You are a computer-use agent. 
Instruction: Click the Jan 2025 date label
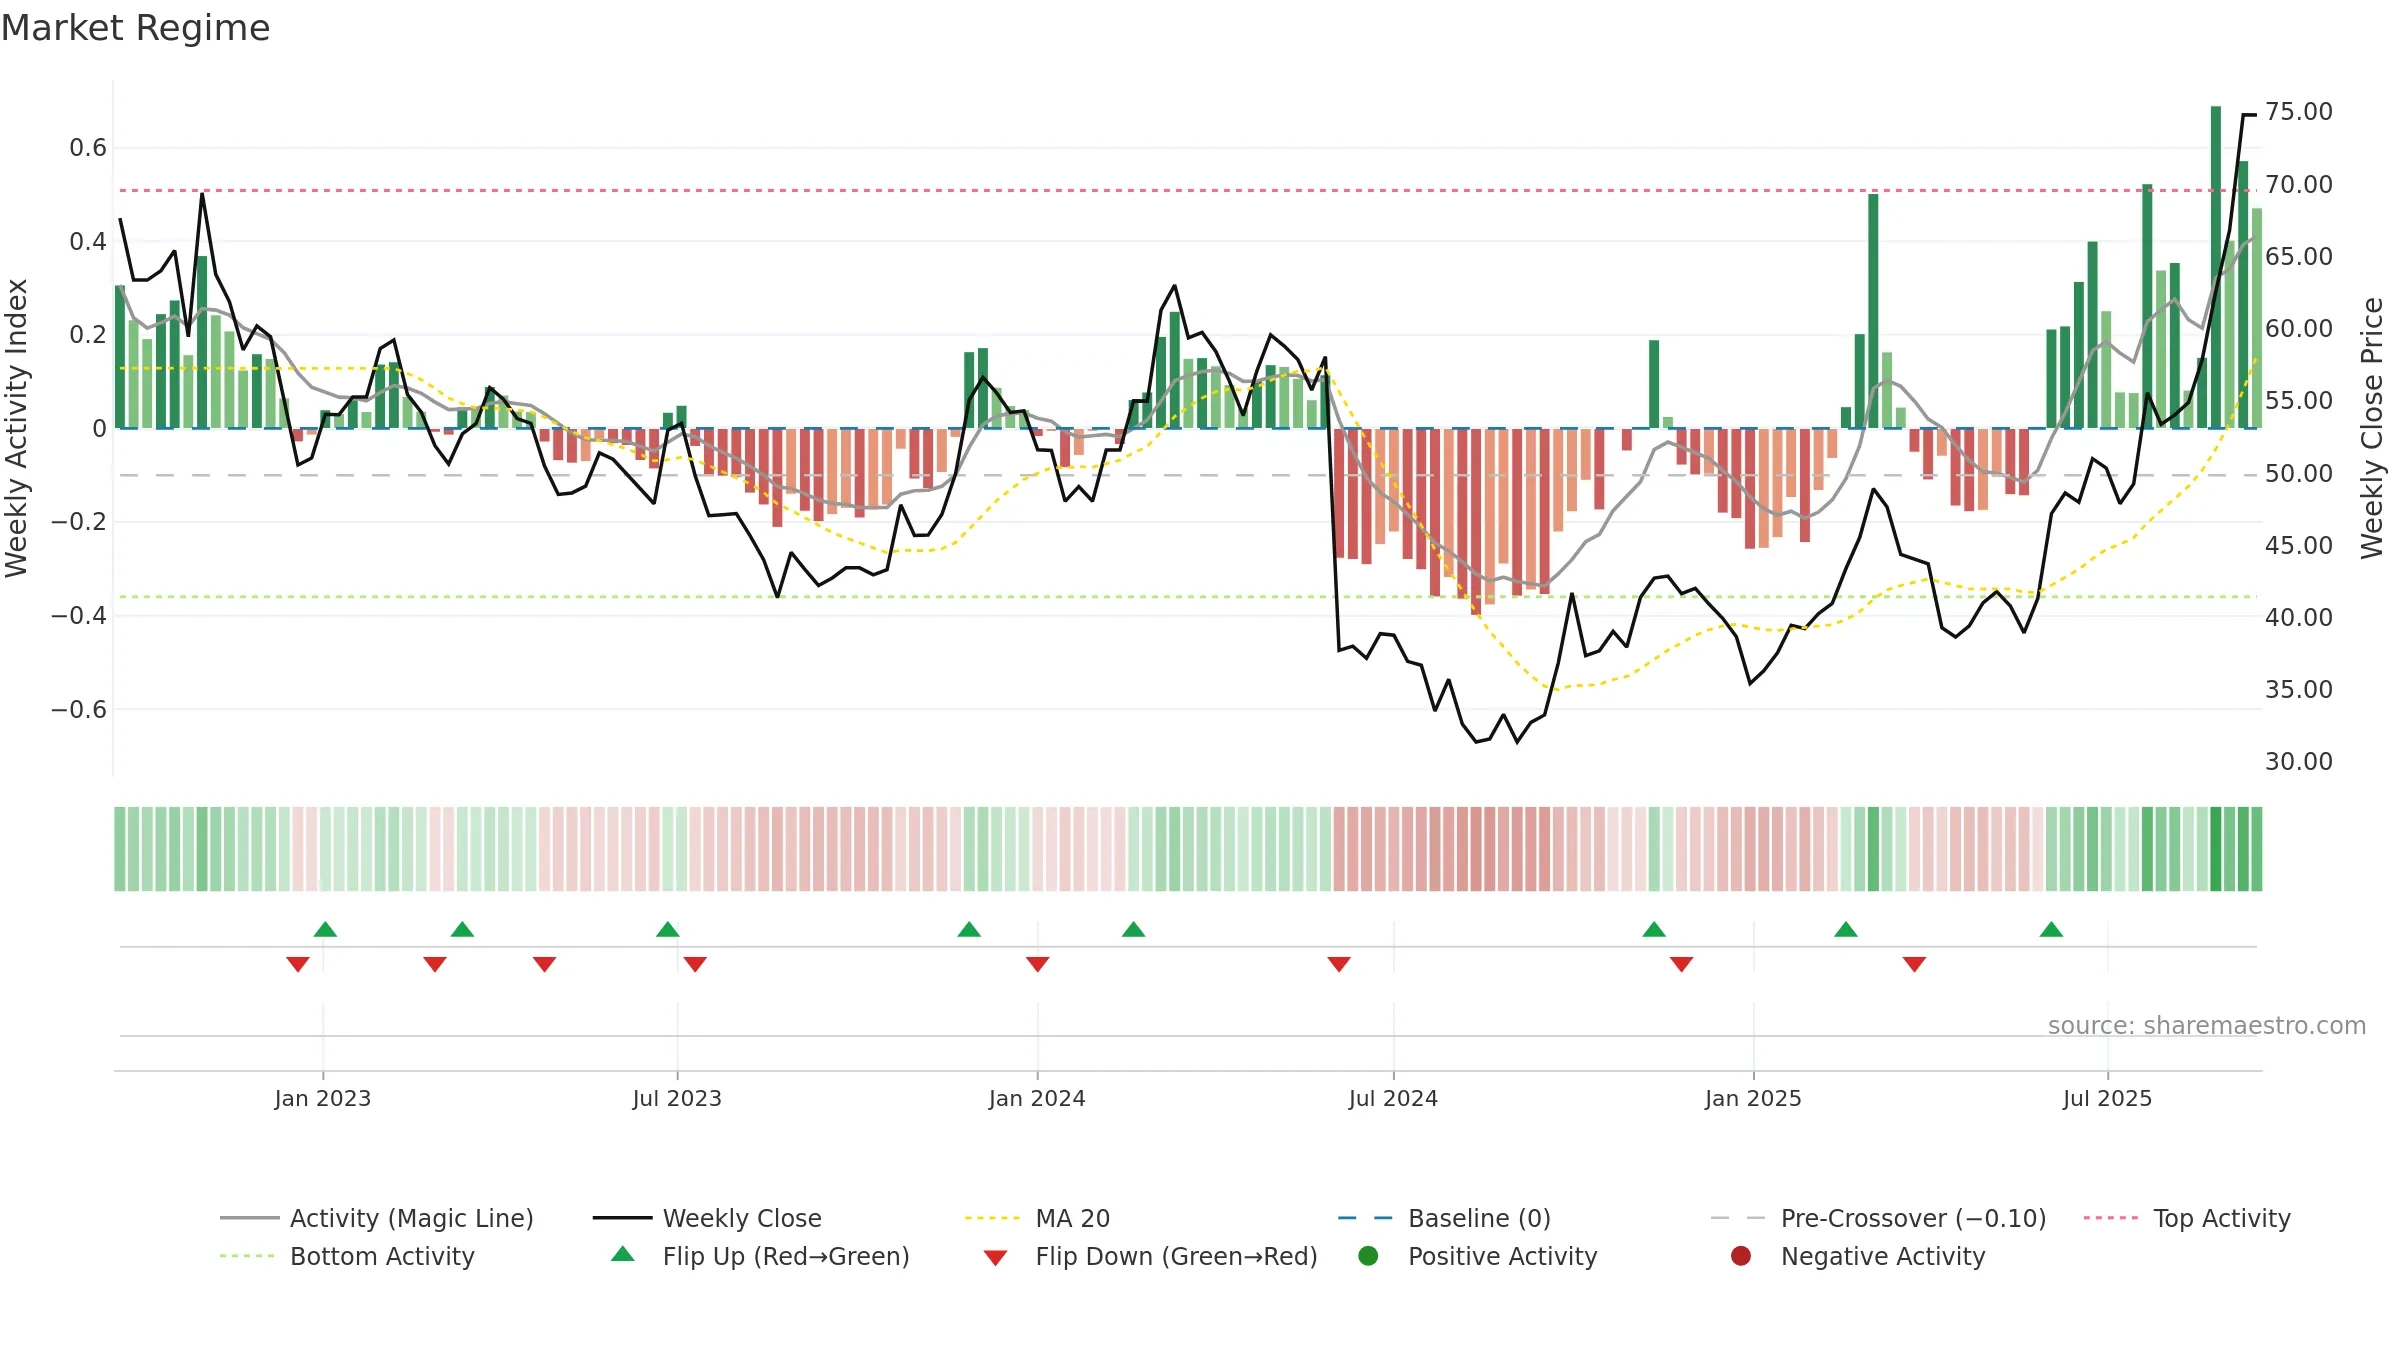pyautogui.click(x=1753, y=1098)
